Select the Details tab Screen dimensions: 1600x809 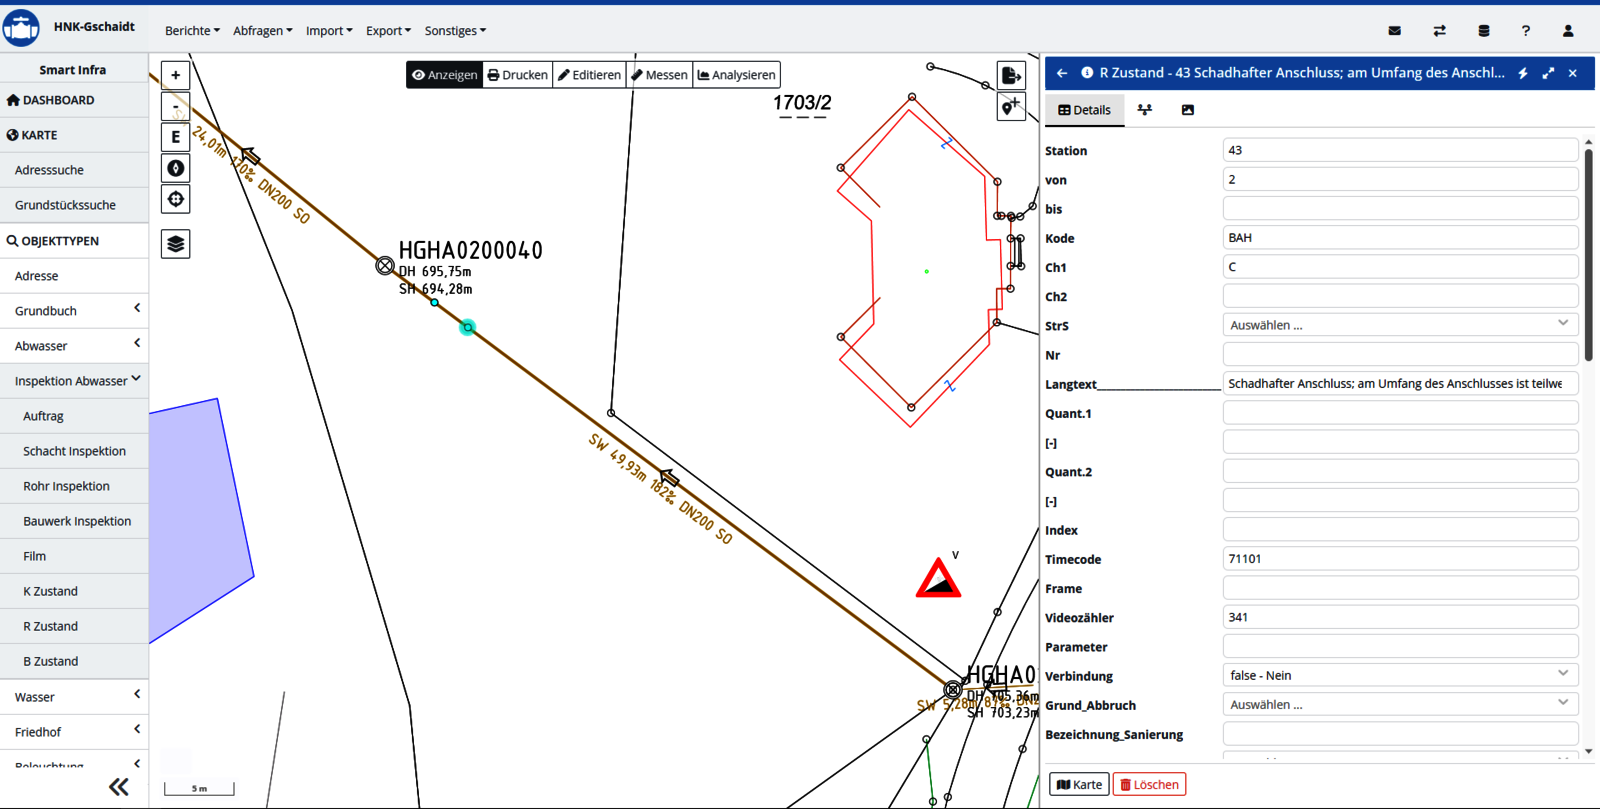[x=1085, y=110]
